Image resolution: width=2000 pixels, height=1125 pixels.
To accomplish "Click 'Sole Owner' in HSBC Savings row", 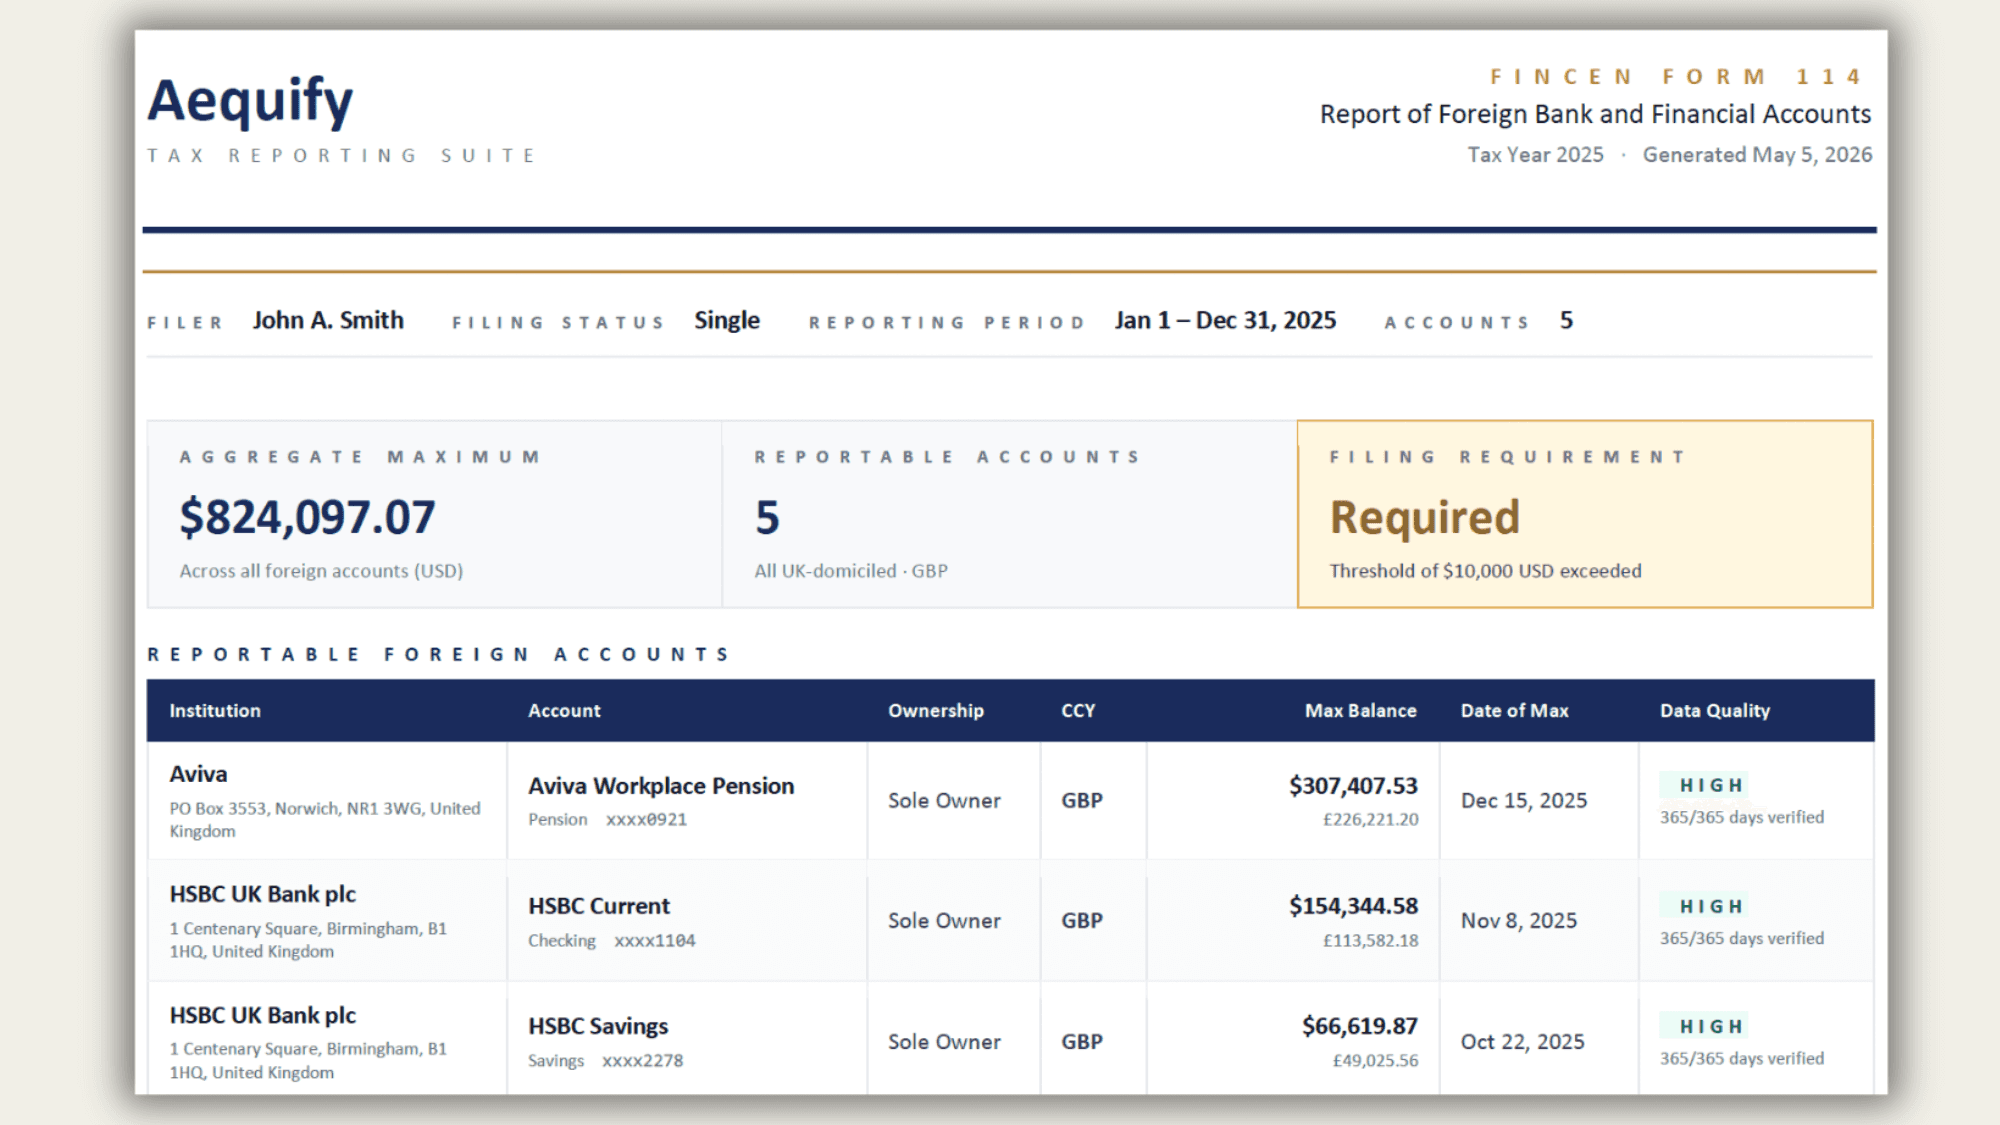I will coord(944,1042).
